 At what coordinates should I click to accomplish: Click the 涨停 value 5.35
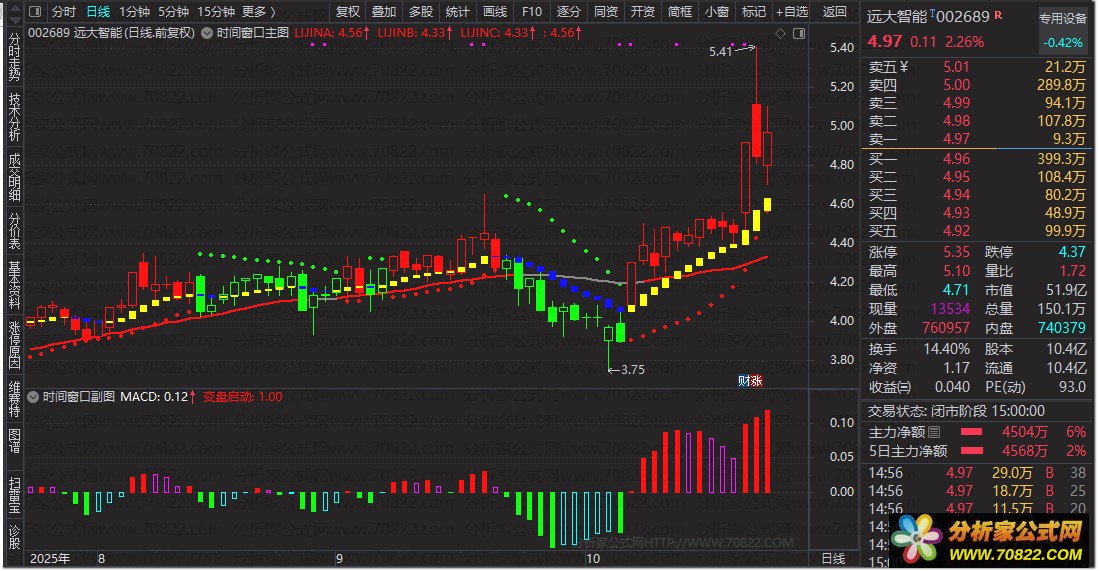pyautogui.click(x=956, y=252)
